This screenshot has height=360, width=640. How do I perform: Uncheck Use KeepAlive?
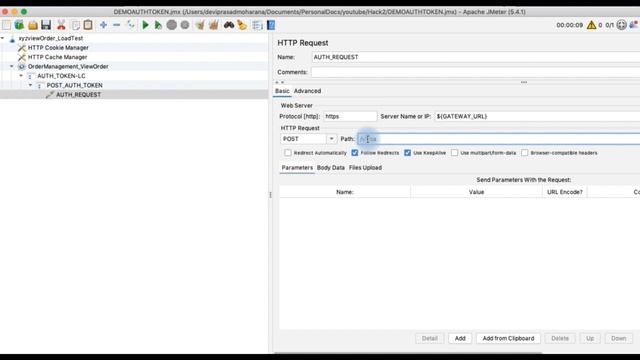pyautogui.click(x=407, y=153)
